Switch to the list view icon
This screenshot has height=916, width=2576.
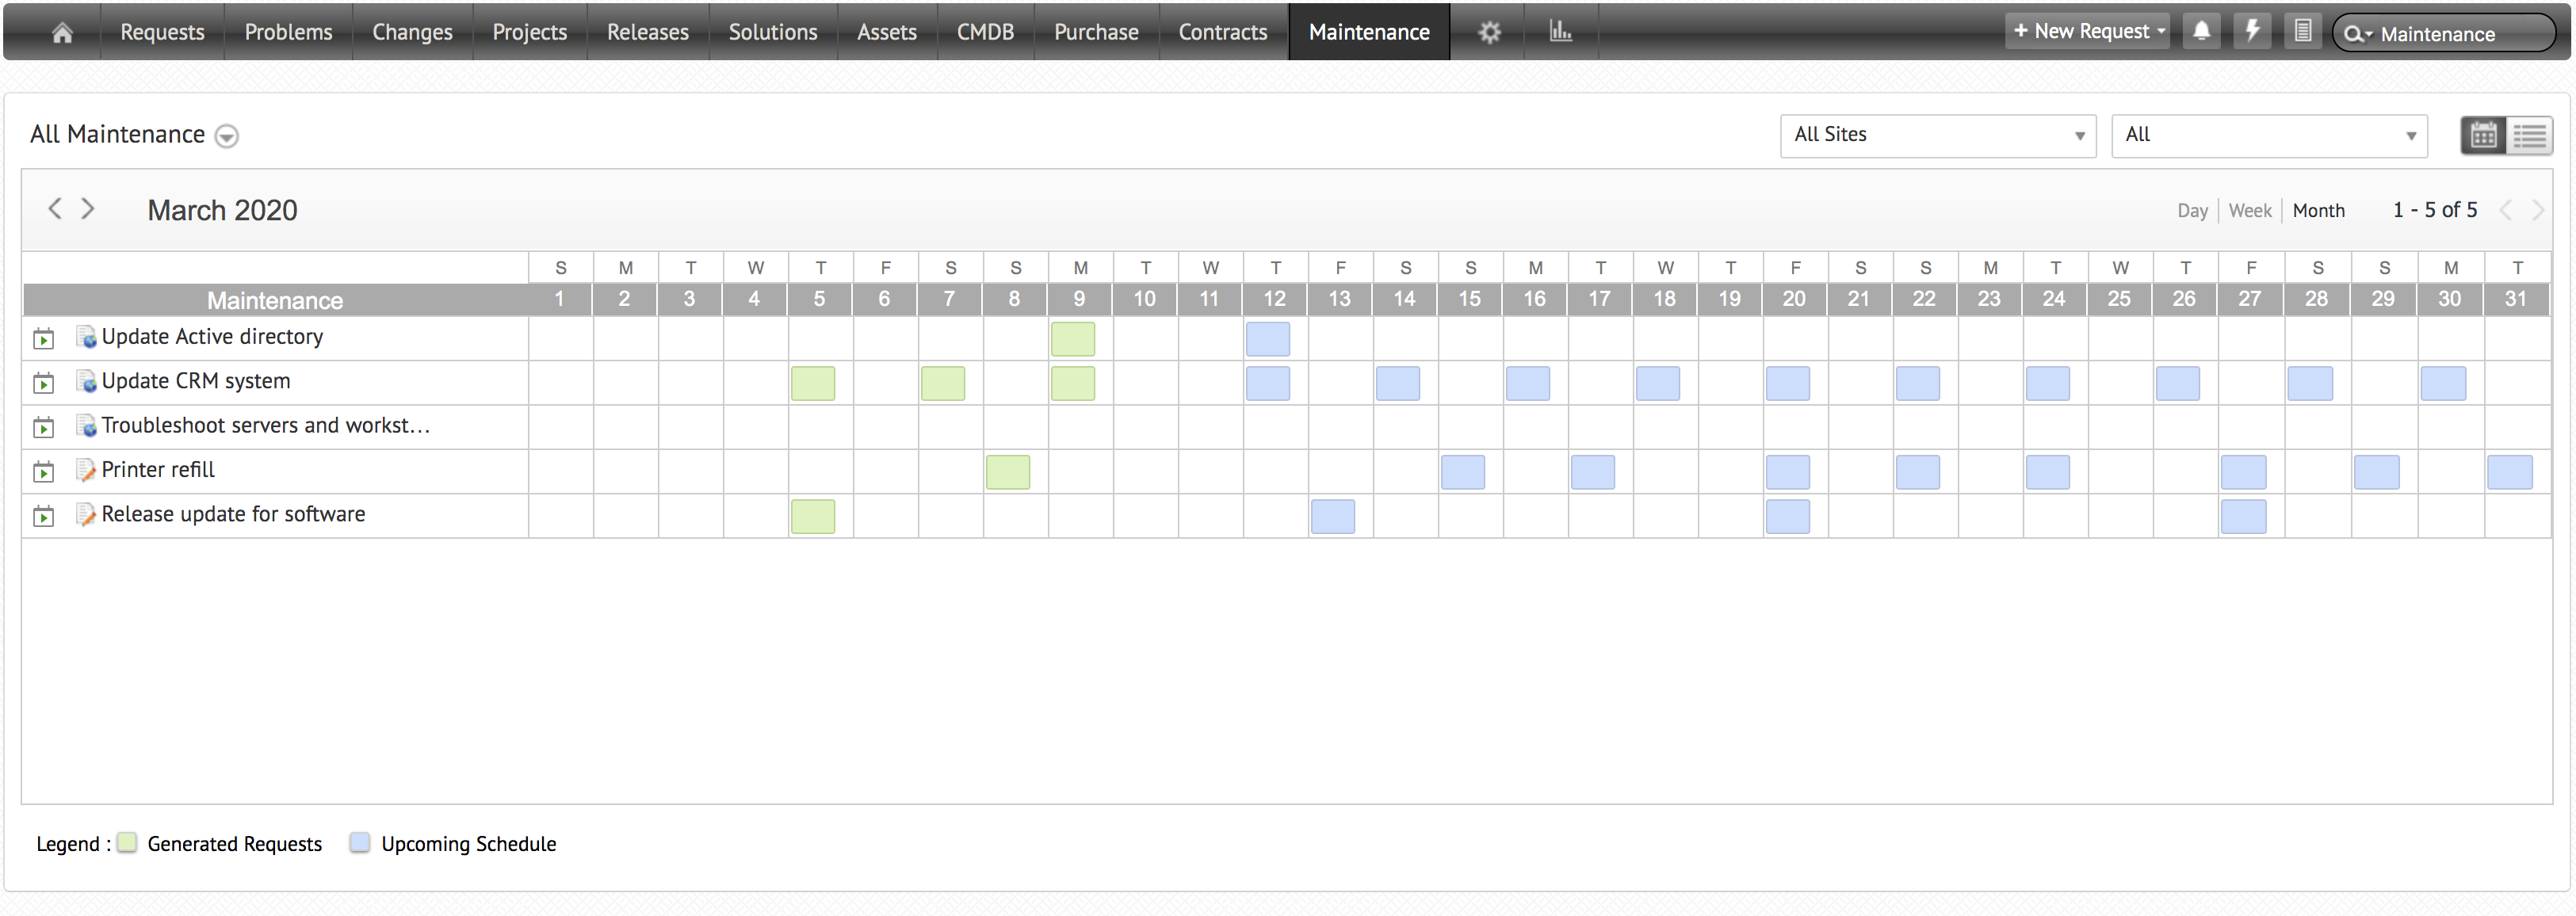point(2529,135)
